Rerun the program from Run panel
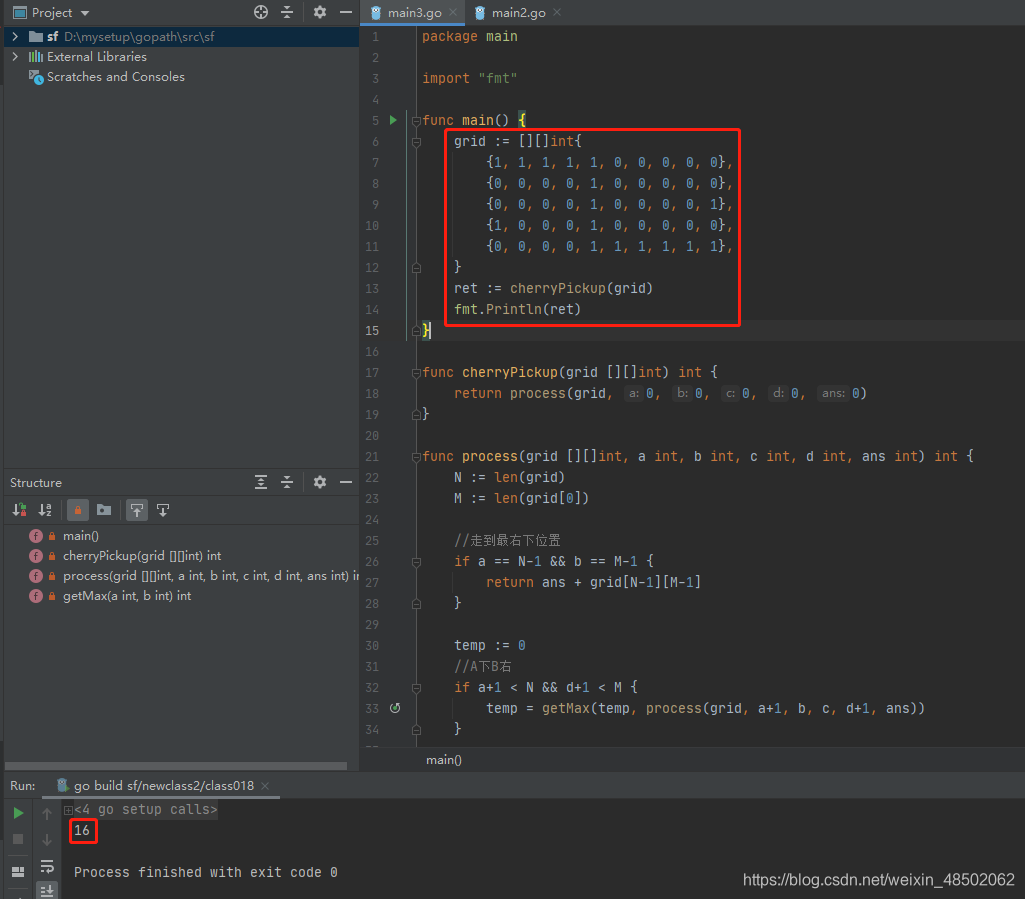This screenshot has width=1025, height=899. (18, 813)
